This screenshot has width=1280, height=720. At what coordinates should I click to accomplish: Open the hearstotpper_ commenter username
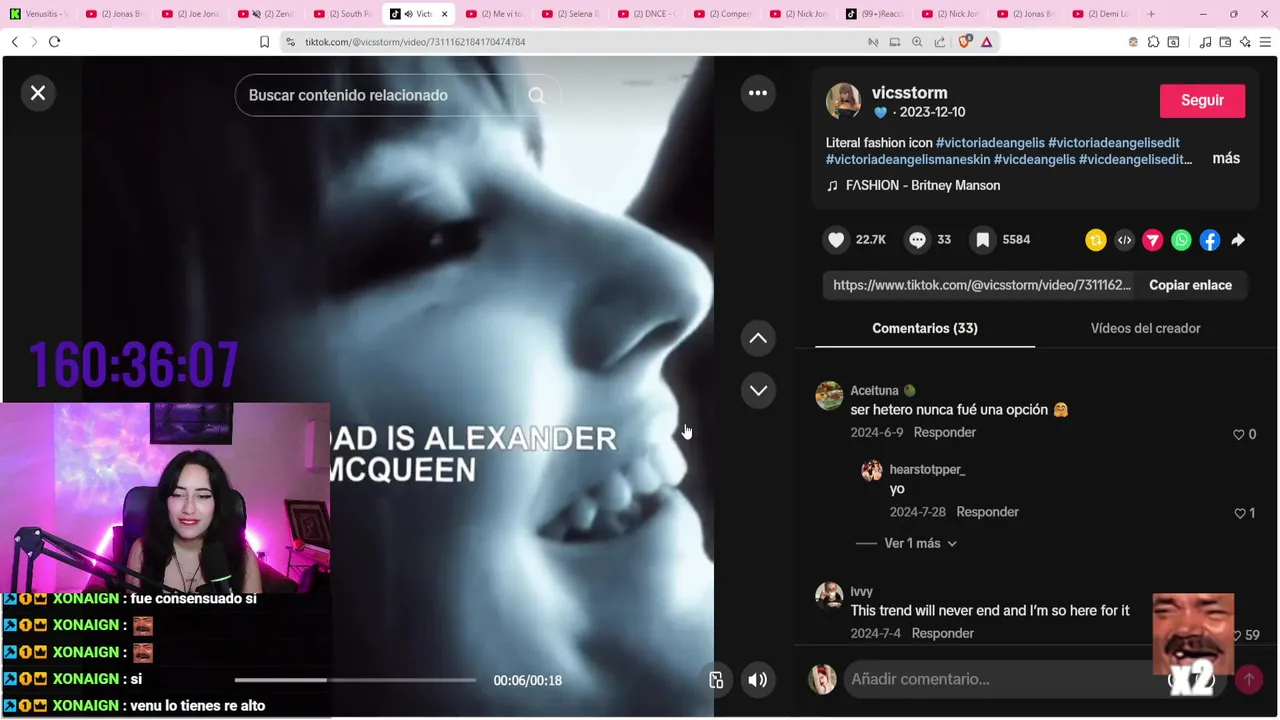pyautogui.click(x=927, y=469)
